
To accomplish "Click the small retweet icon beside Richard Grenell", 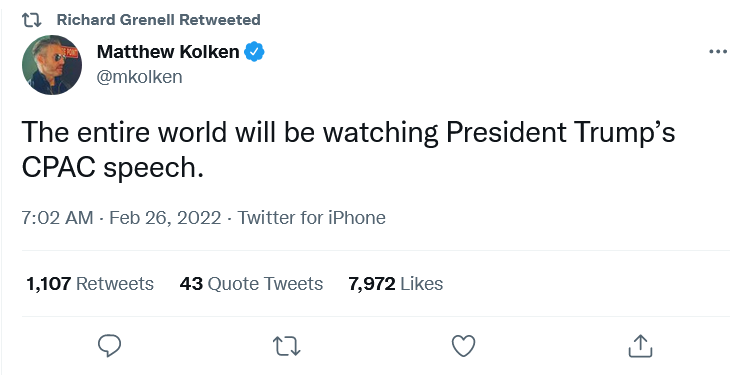I will point(31,20).
